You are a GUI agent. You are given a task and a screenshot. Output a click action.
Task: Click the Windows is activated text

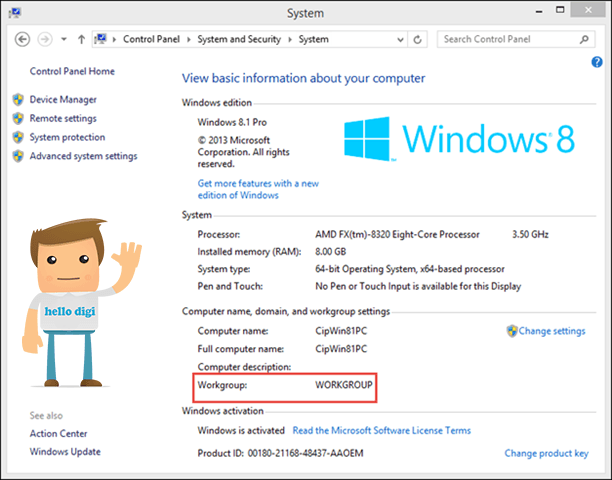click(x=241, y=430)
